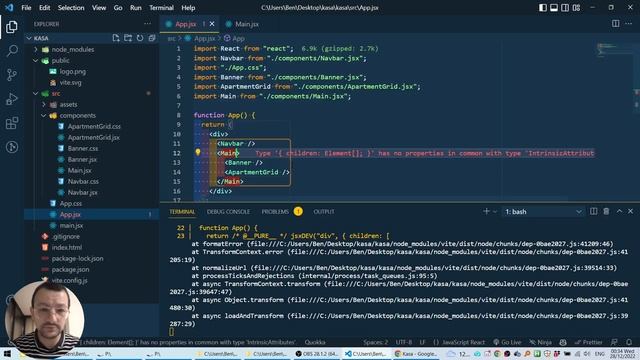Maximize panel size with up chevron
The width and height of the screenshot is (640, 360).
[x=619, y=211]
